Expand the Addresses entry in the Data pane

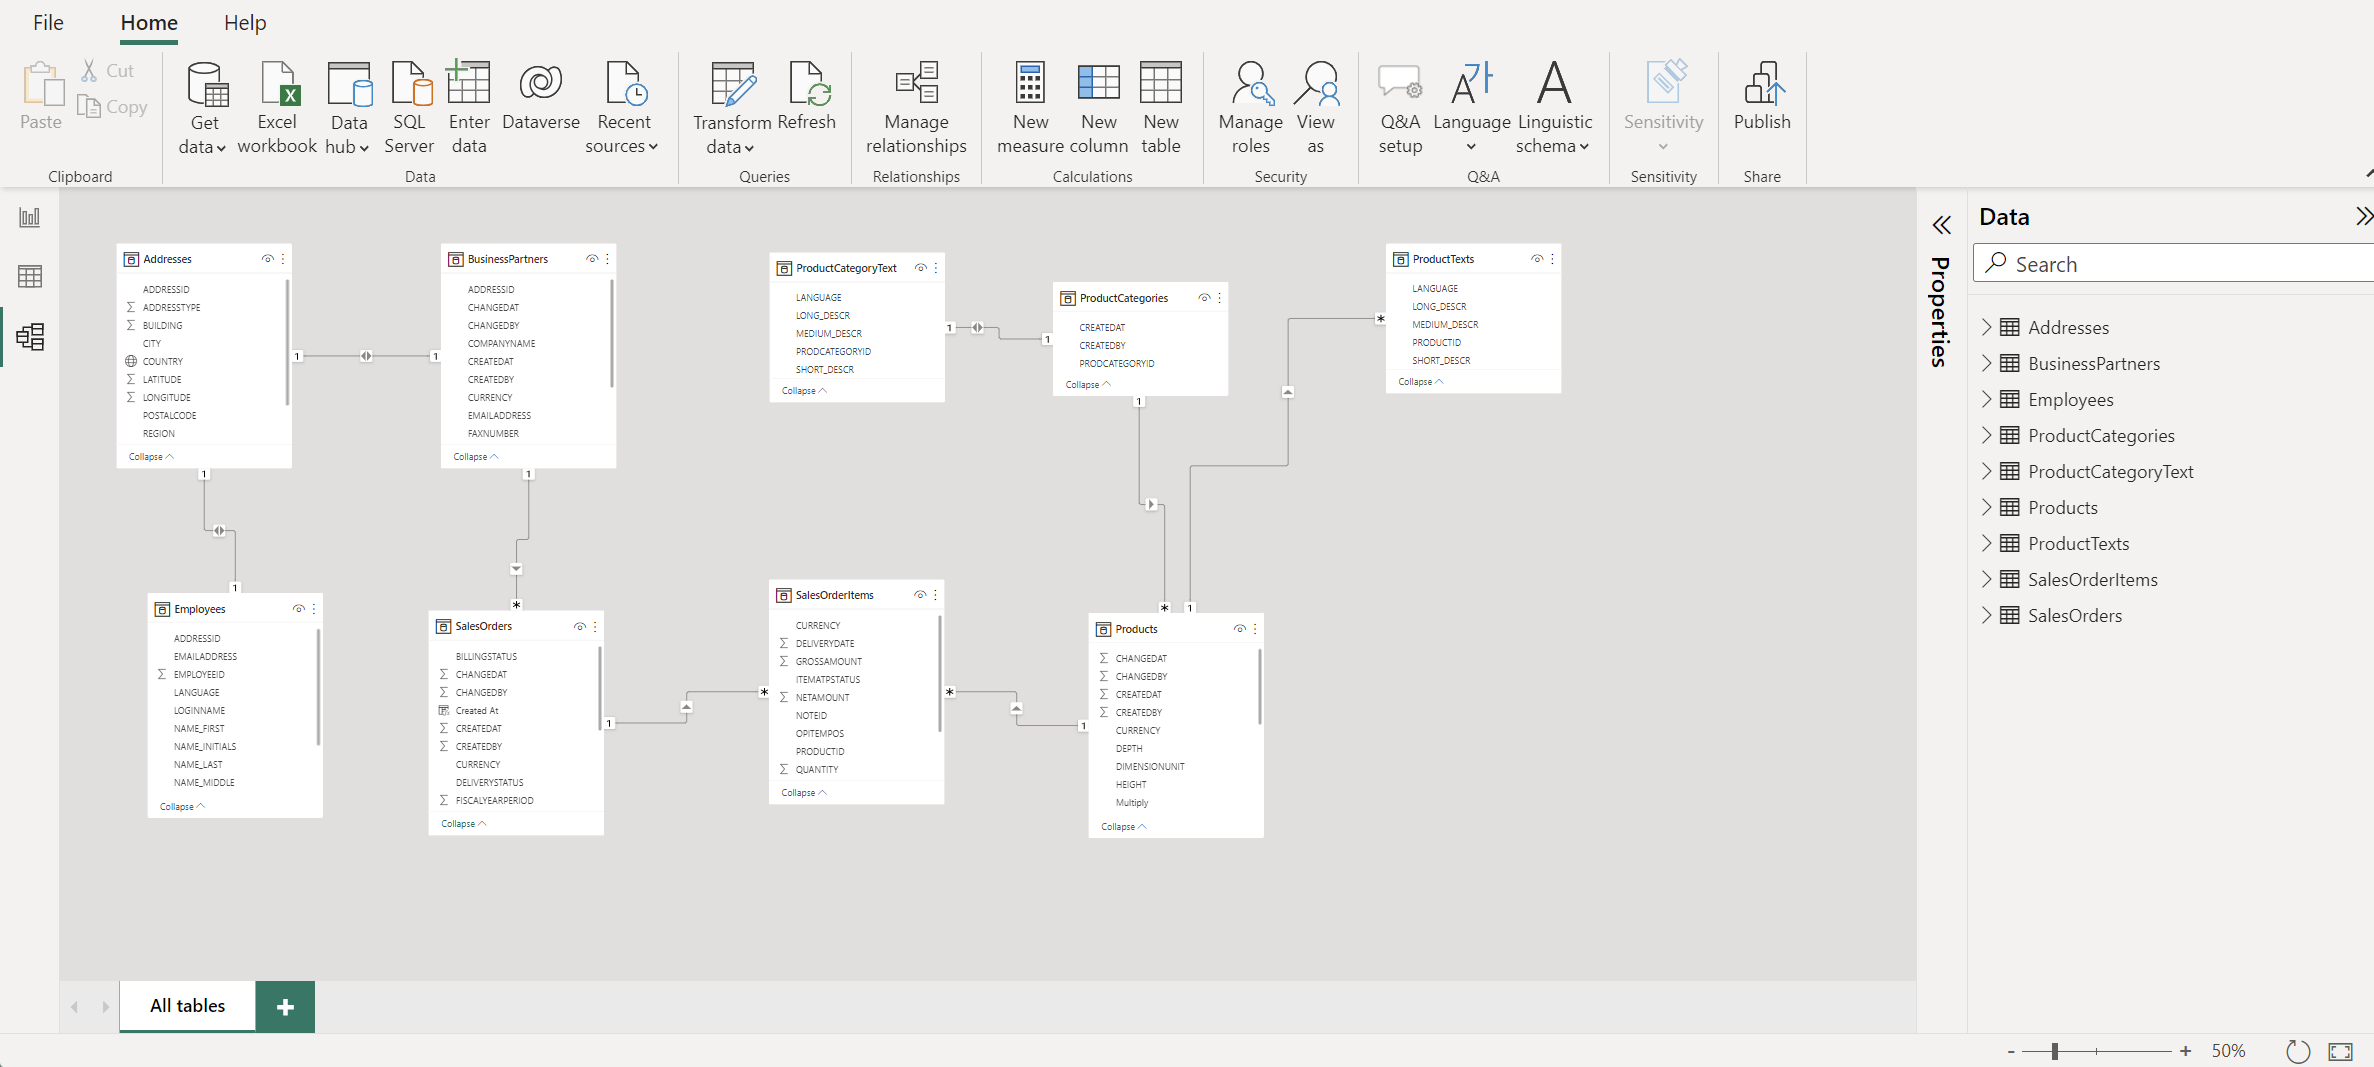coord(1987,326)
